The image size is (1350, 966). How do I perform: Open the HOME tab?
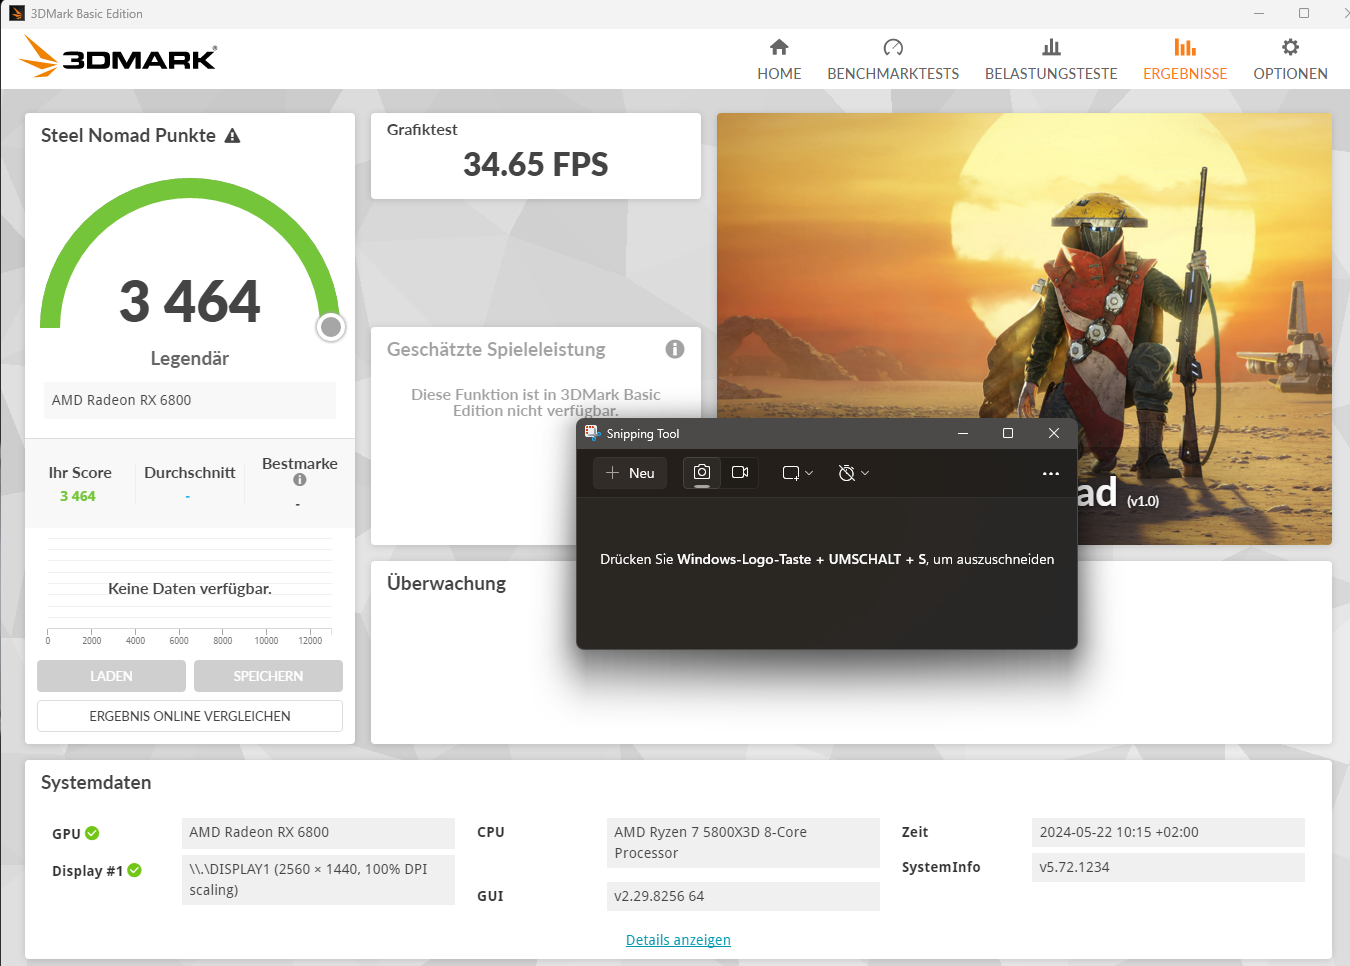coord(779,60)
